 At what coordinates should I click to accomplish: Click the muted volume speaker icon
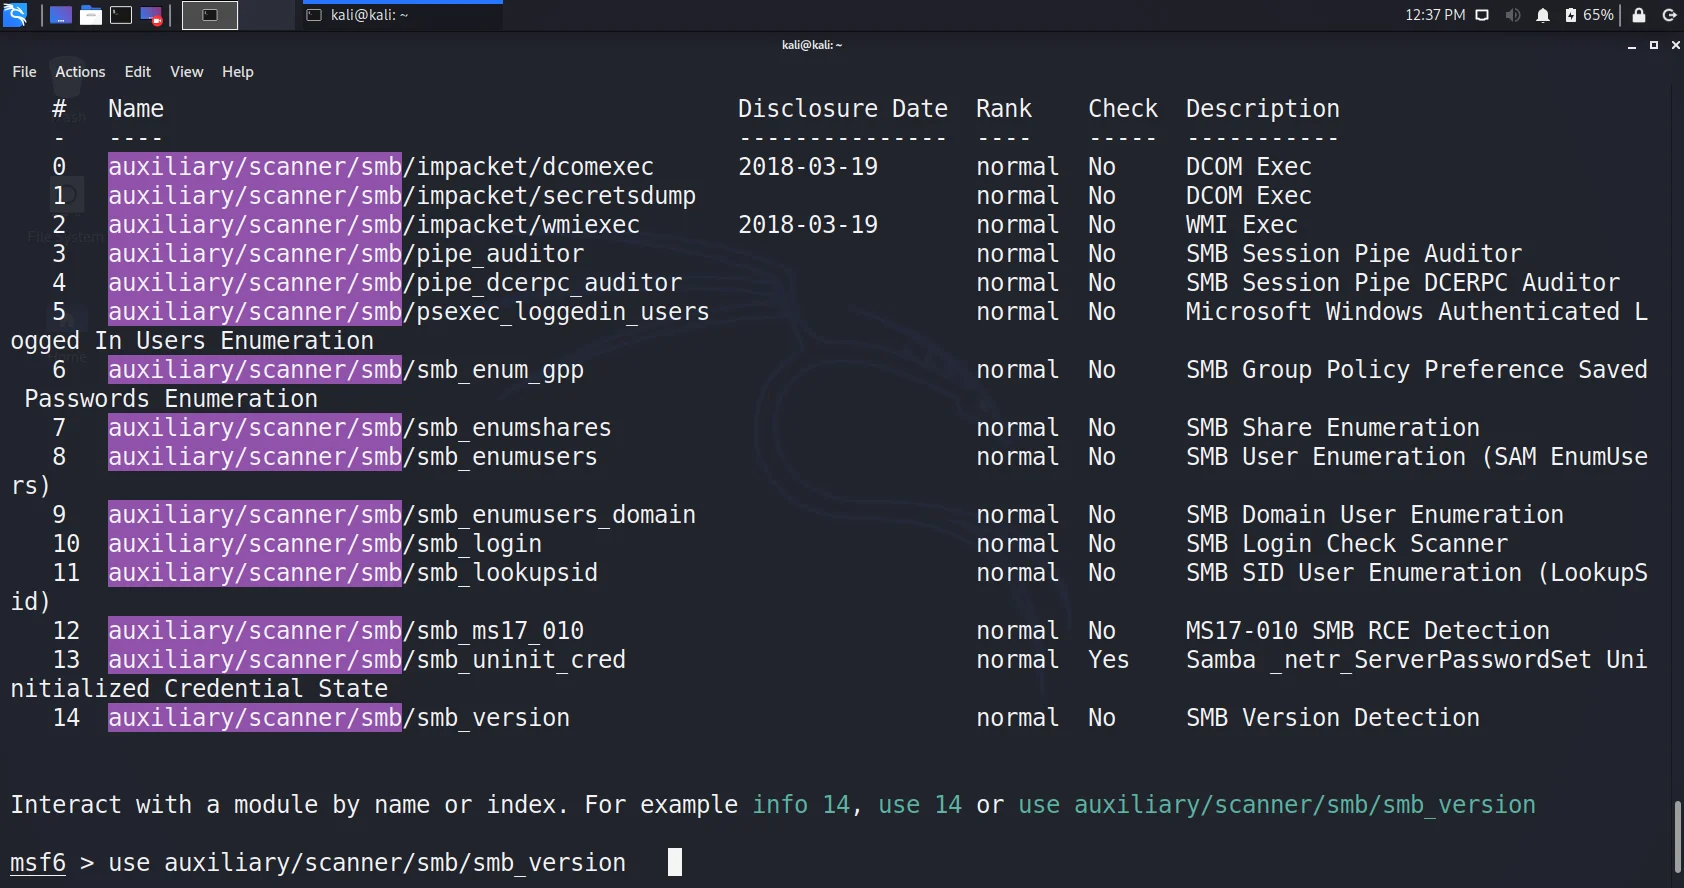point(1513,15)
